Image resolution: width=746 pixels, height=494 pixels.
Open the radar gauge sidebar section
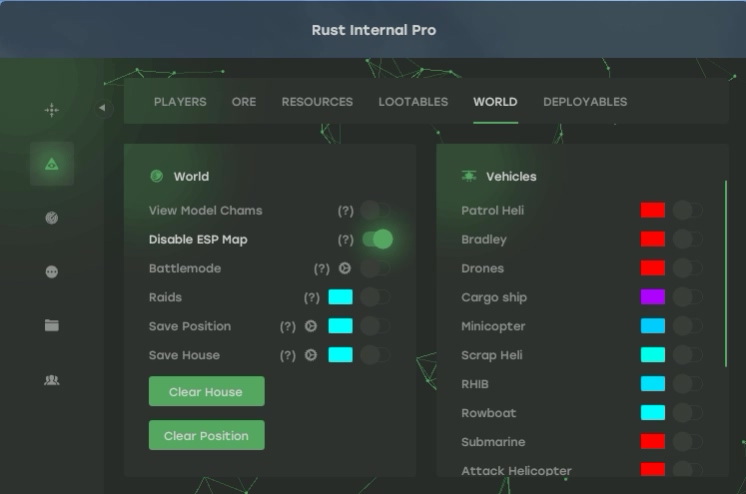[x=51, y=218]
